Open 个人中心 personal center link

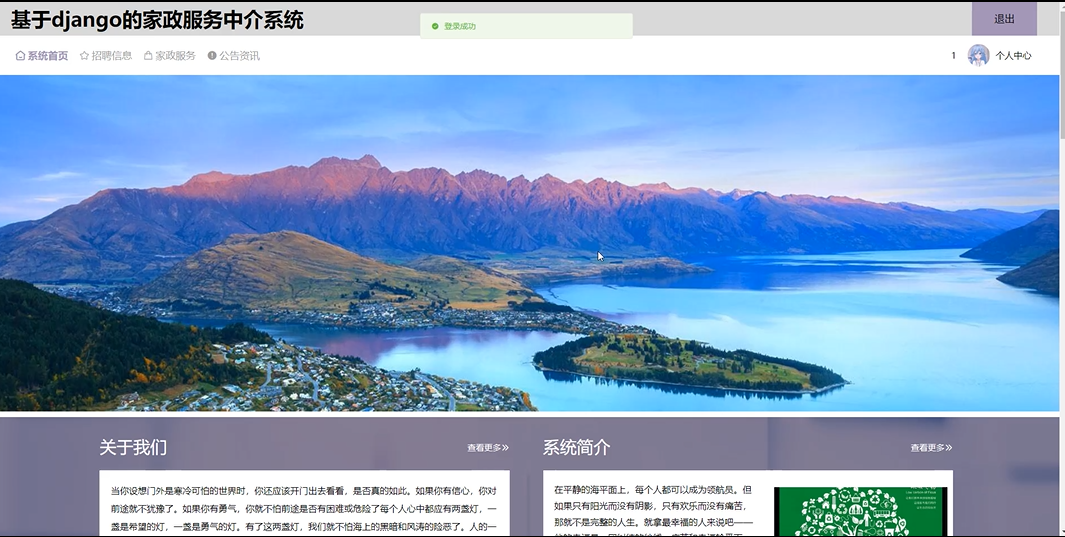pyautogui.click(x=1013, y=56)
